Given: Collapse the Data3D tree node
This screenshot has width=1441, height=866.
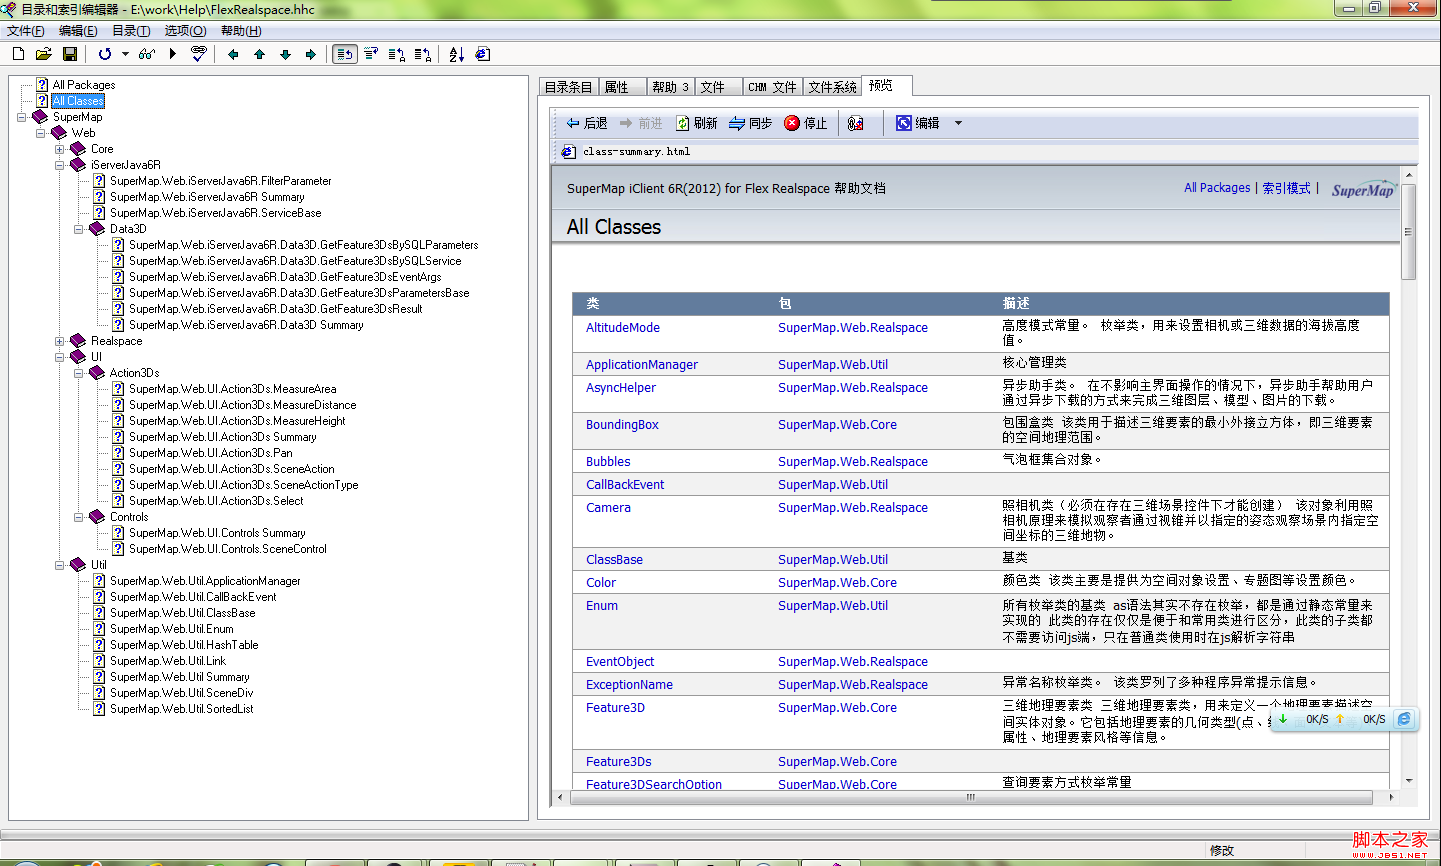Looking at the screenshot, I should click(x=79, y=229).
